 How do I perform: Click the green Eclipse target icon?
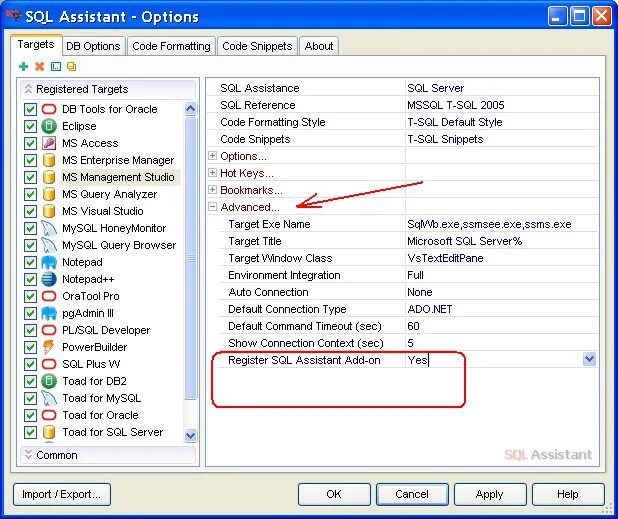[x=49, y=126]
